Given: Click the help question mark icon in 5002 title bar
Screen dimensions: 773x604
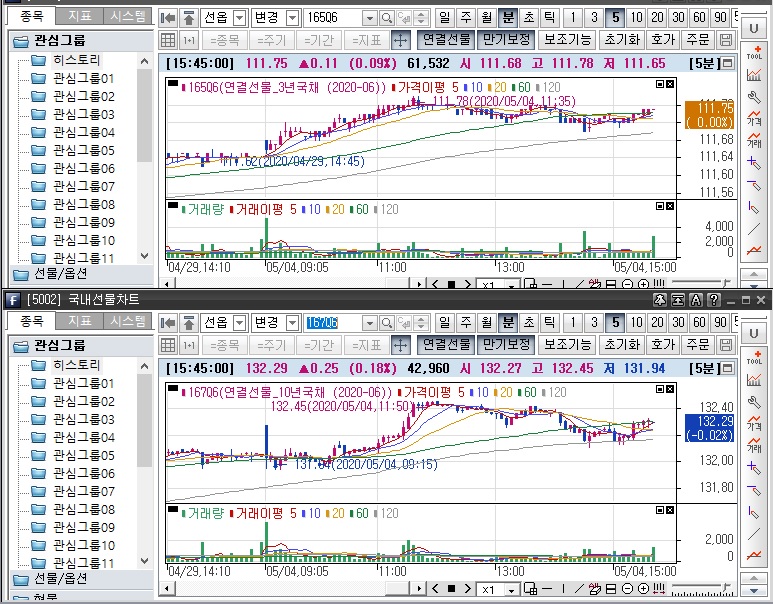Looking at the screenshot, I should tap(714, 299).
